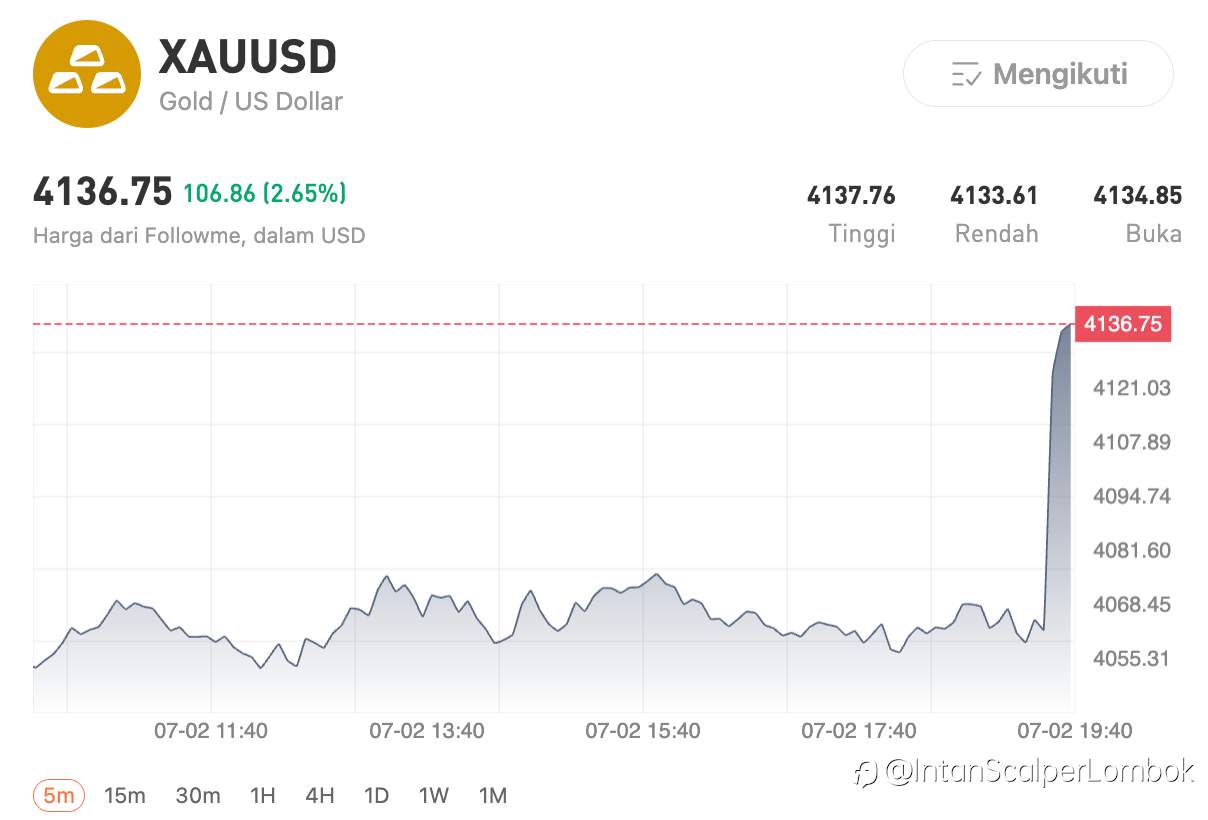Viewport: 1208px width, 820px height.
Task: Click the Gold / US Dollar subtitle
Action: [251, 101]
